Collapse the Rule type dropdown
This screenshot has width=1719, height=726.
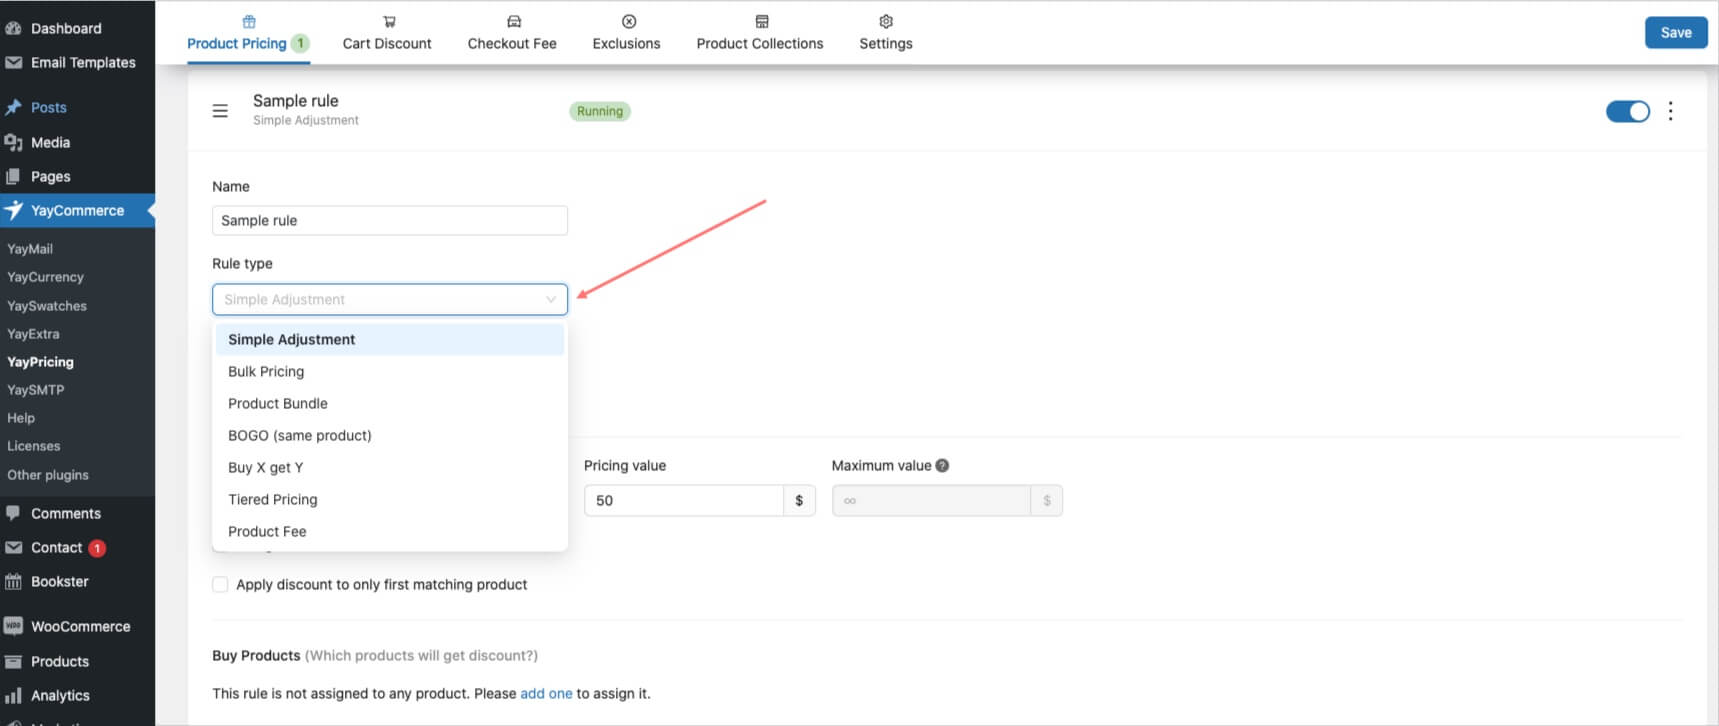(550, 299)
